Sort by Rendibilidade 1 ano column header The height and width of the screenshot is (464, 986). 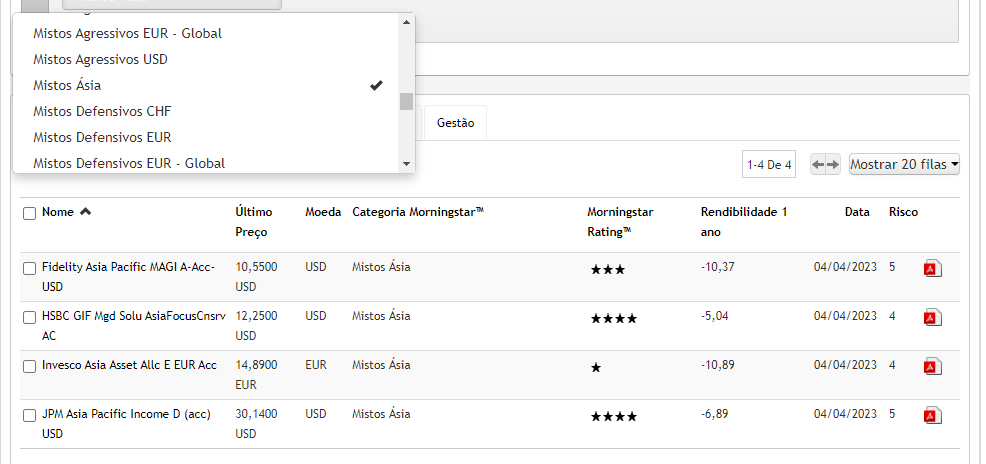point(744,222)
